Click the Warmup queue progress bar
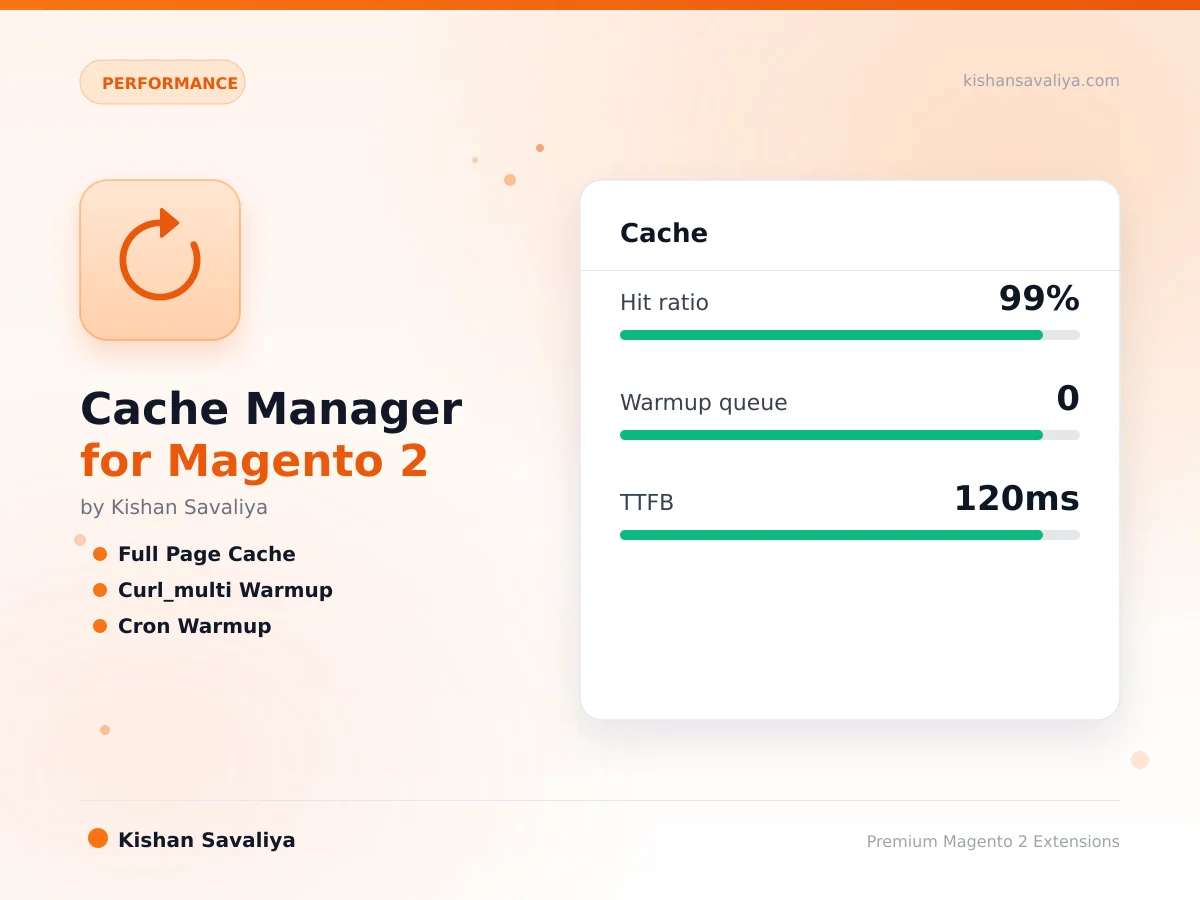 850,435
